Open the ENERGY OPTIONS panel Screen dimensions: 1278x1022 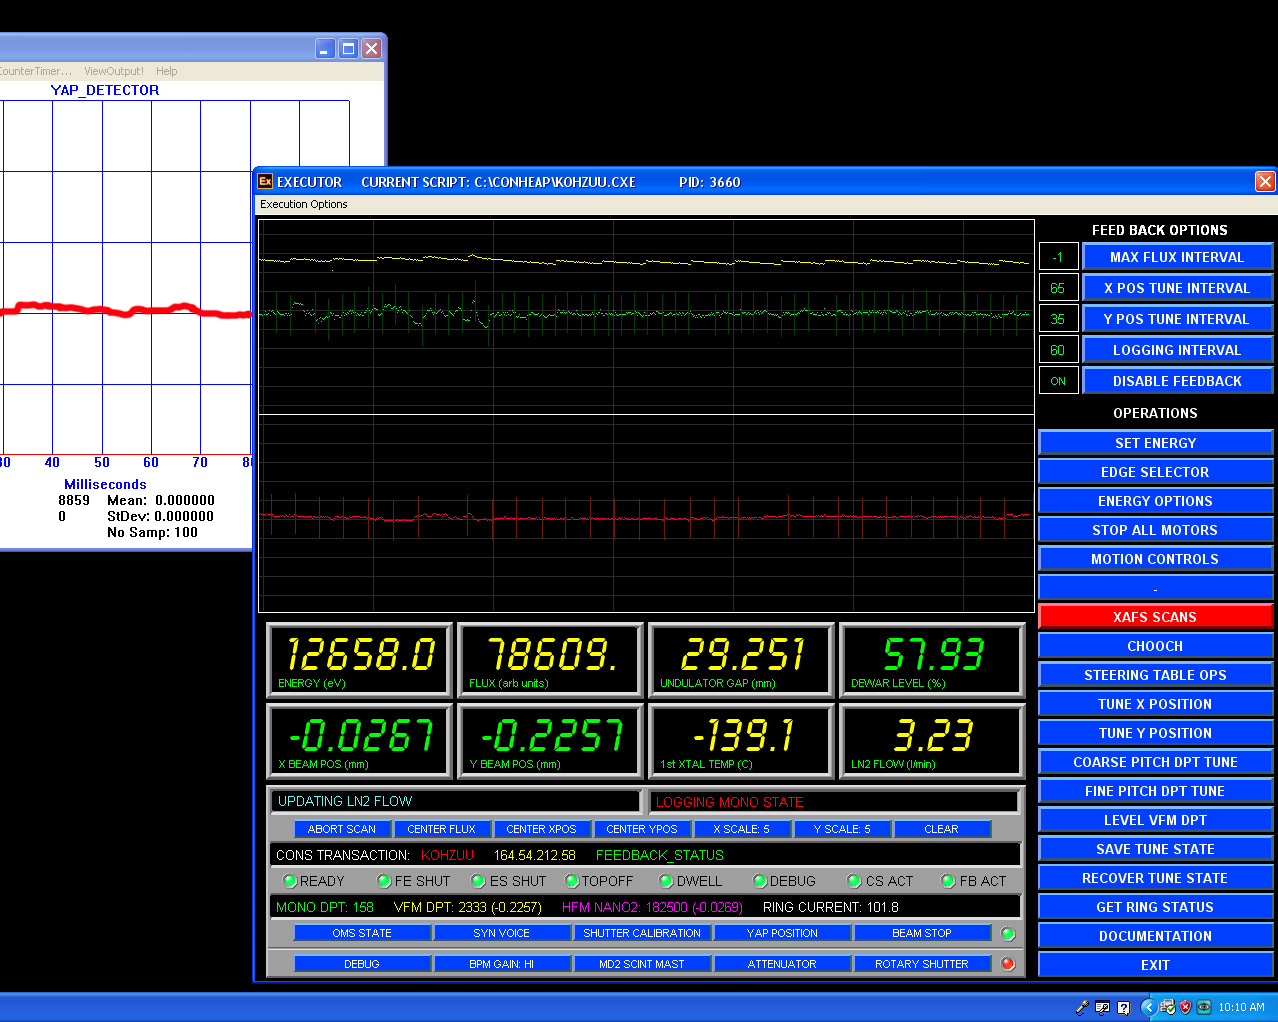(1155, 501)
